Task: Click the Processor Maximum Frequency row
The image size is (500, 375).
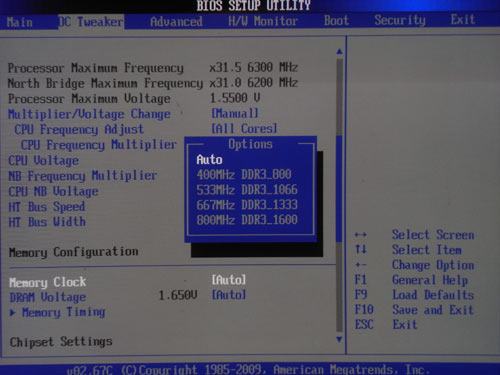Action: tap(153, 68)
